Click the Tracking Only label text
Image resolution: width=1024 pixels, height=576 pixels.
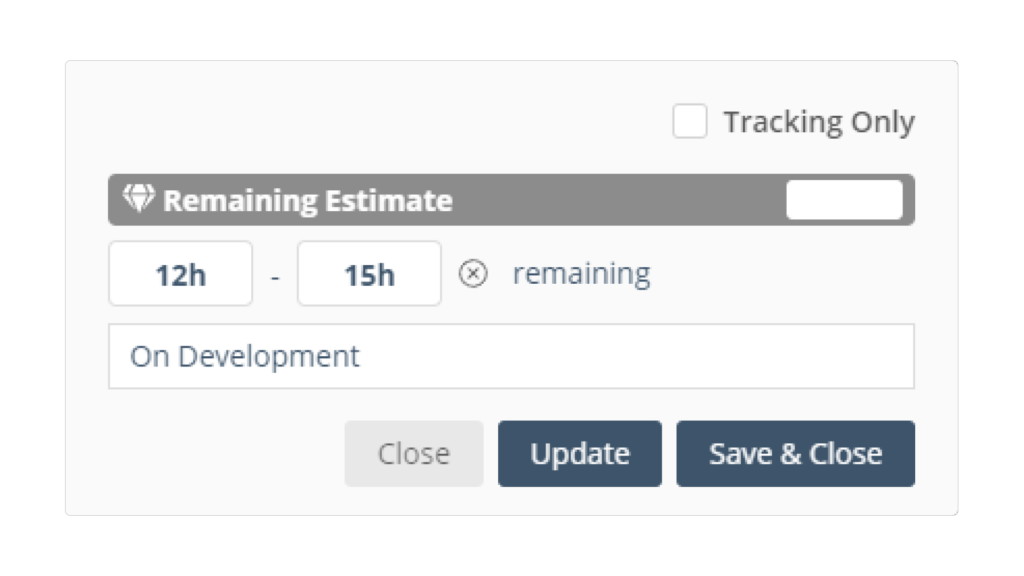coord(819,122)
